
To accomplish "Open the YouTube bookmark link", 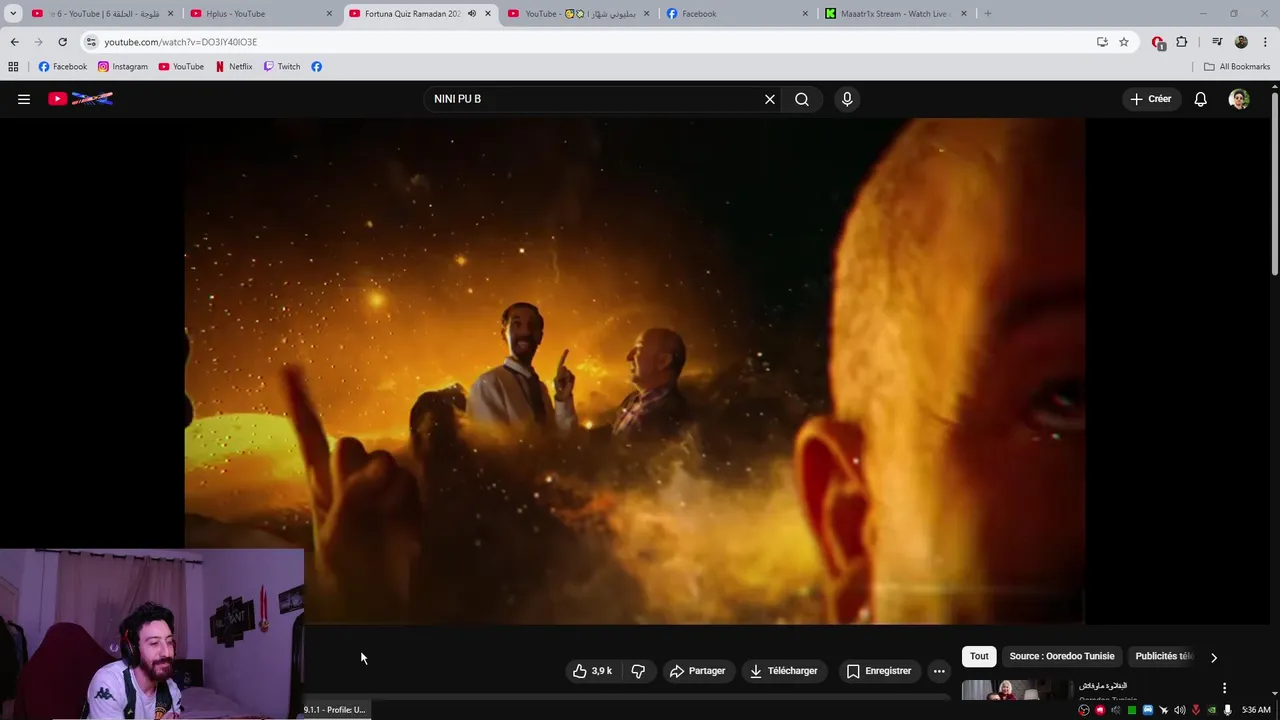I will point(181,67).
